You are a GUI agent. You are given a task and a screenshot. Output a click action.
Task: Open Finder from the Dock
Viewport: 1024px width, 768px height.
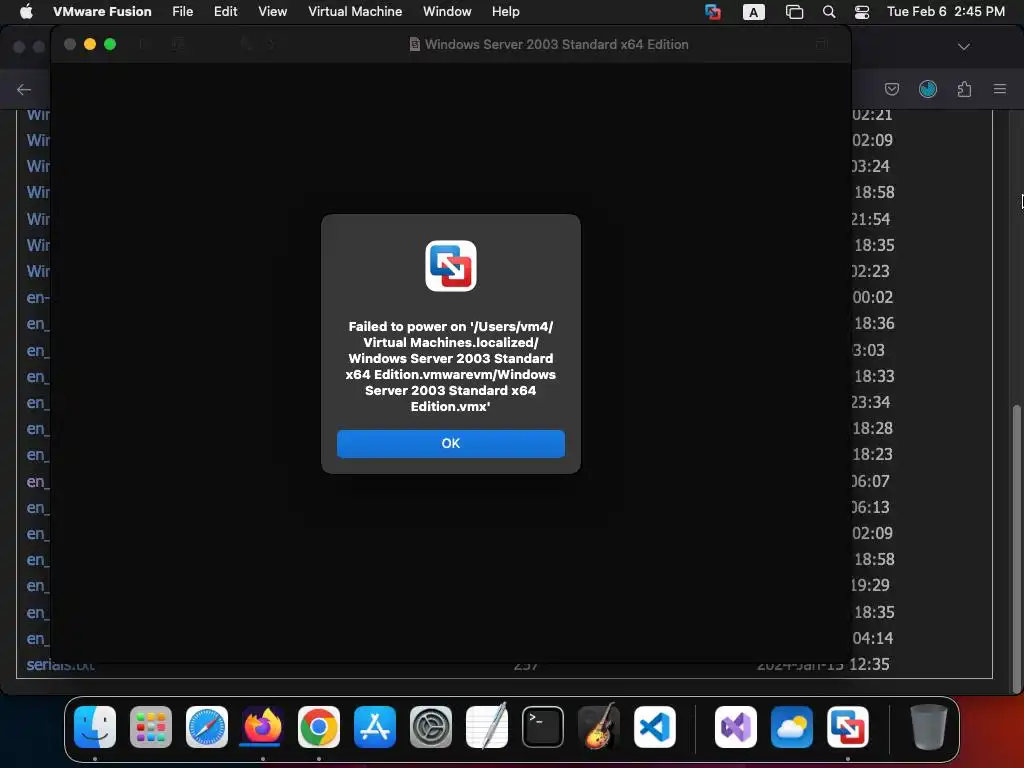(95, 727)
